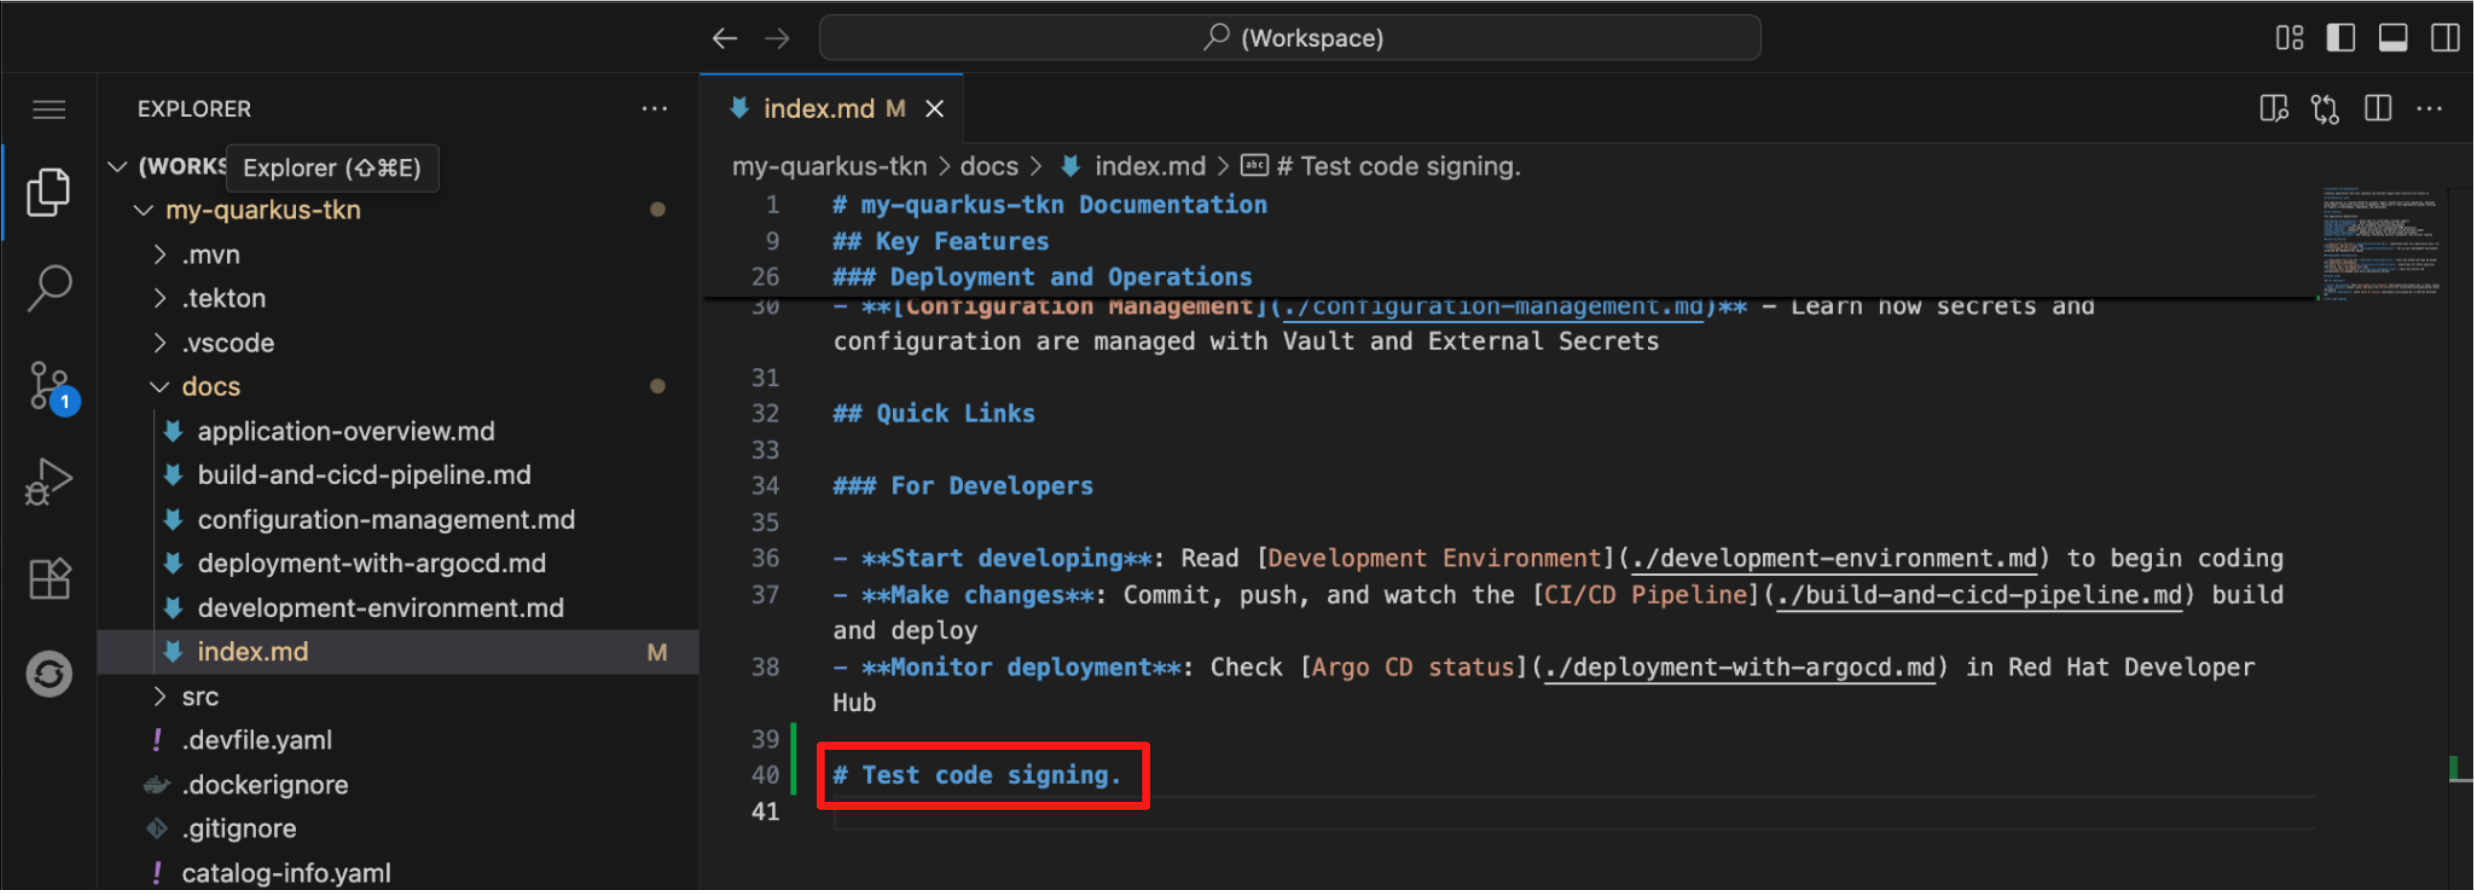
Task: Split the editor right
Action: pyautogui.click(x=2378, y=108)
